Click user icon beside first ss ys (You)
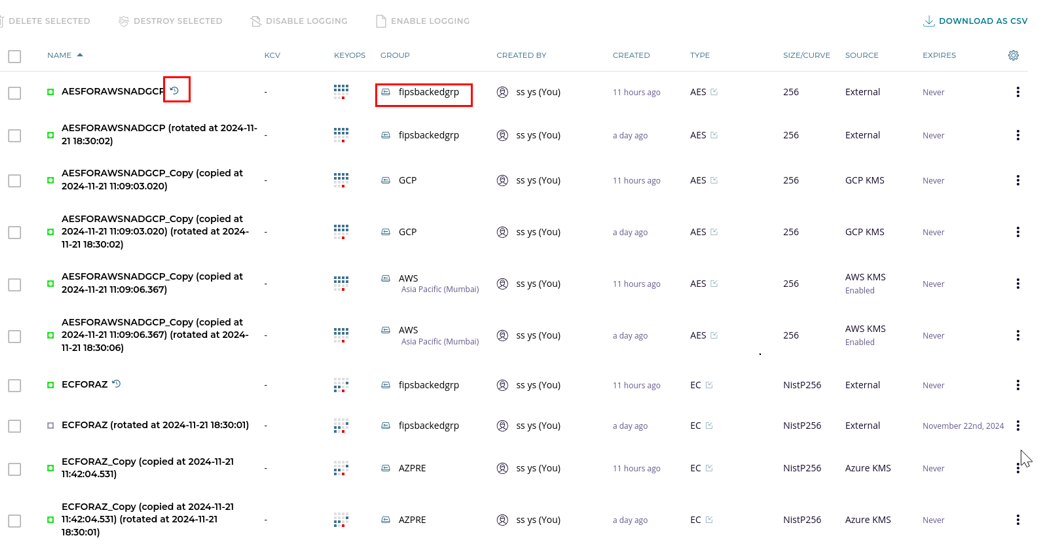This screenshot has height=553, width=1039. pos(503,92)
